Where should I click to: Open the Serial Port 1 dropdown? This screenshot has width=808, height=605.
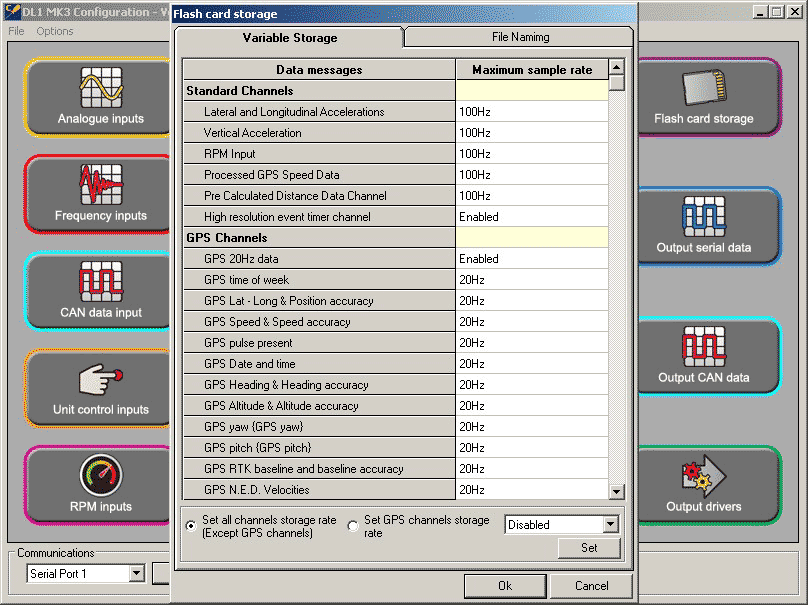coord(137,574)
